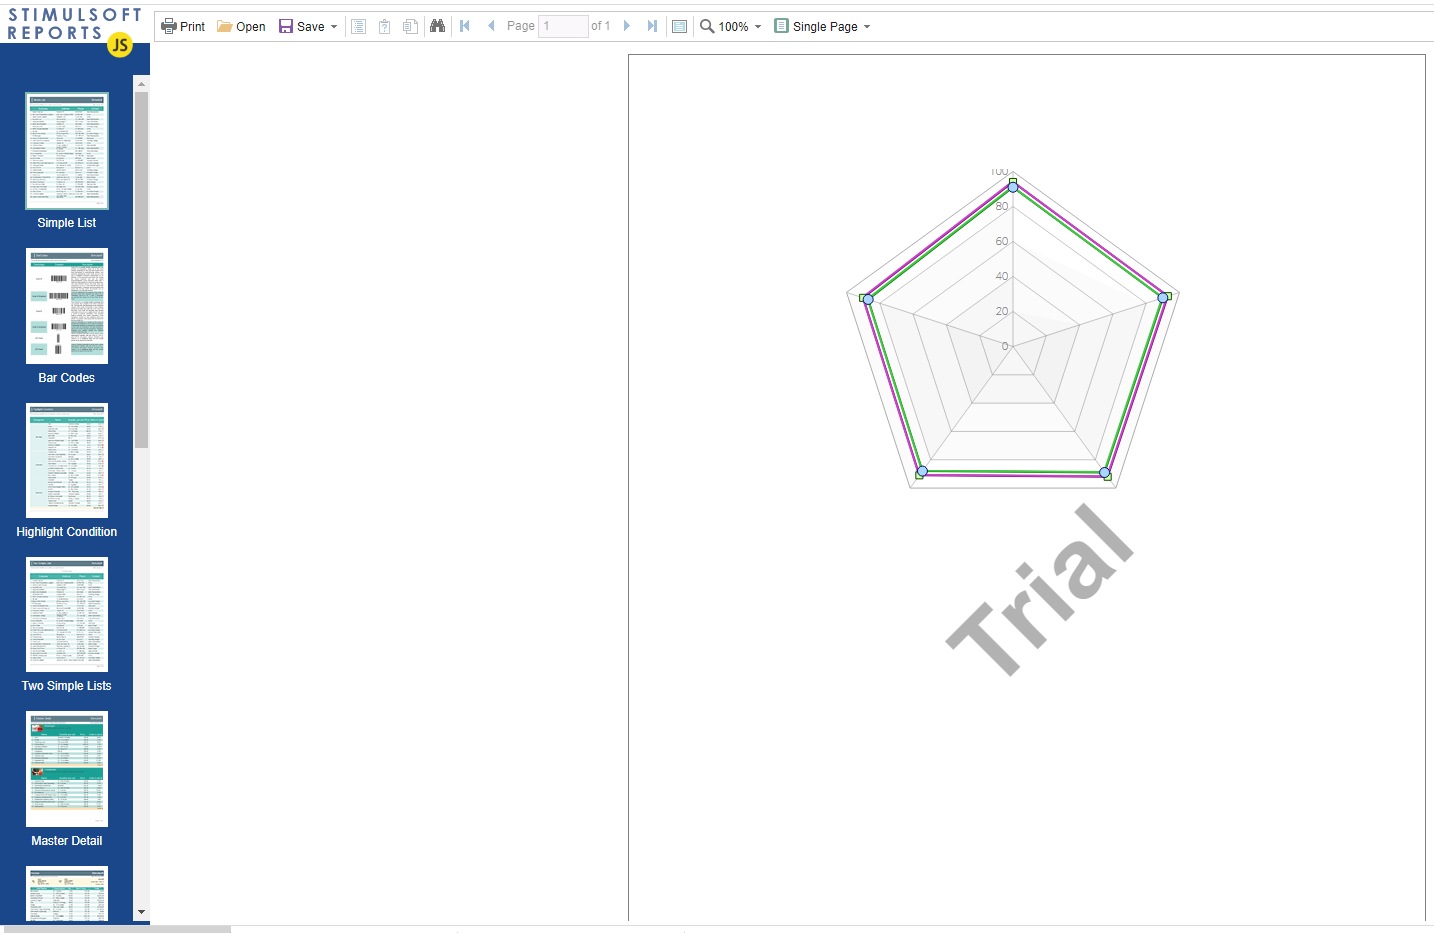Click the Print button
The height and width of the screenshot is (933, 1434).
[183, 26]
